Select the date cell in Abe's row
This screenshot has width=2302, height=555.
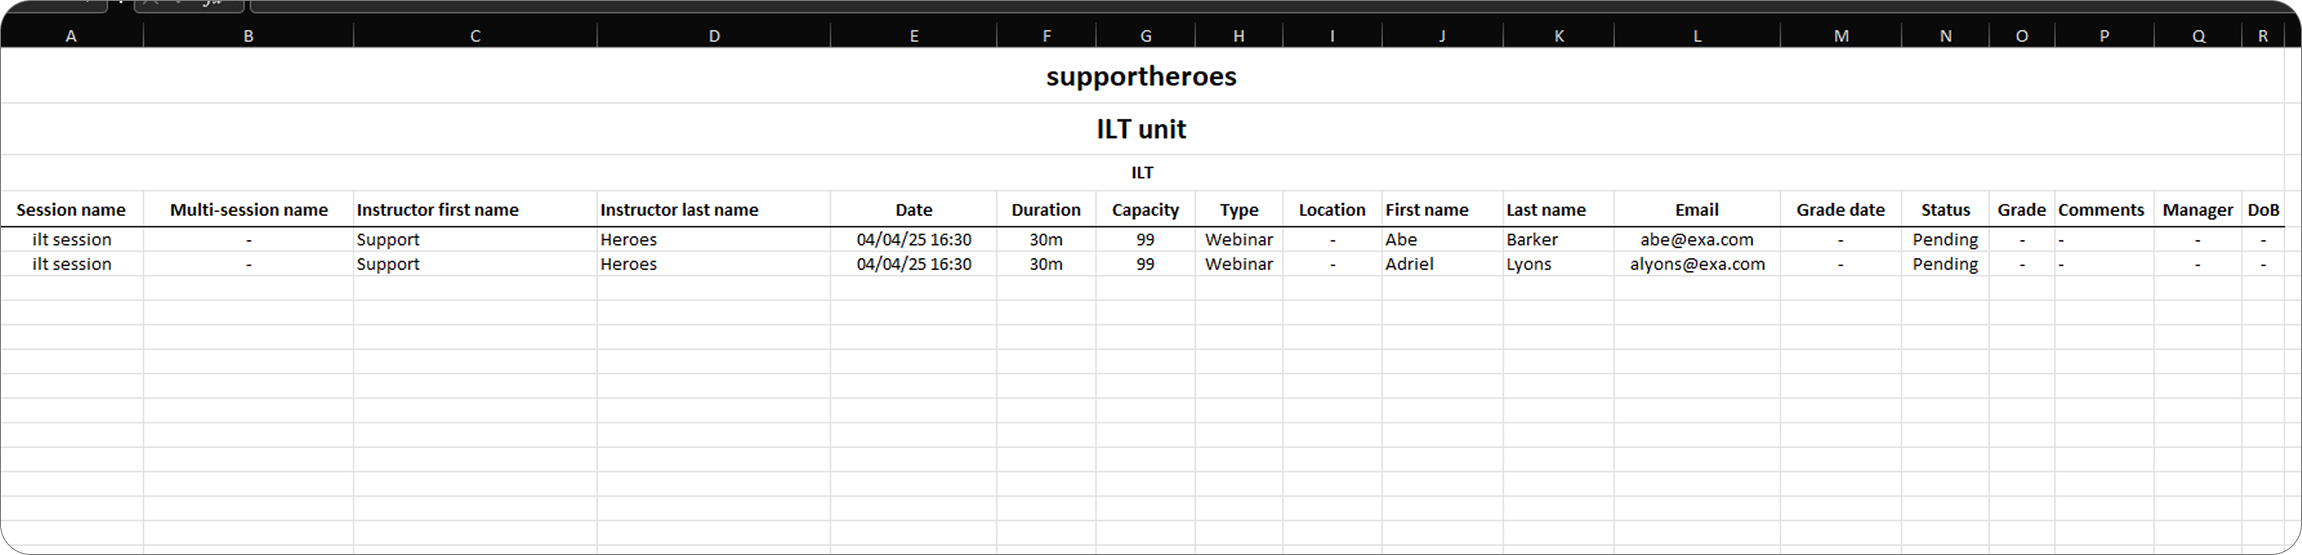tap(914, 240)
